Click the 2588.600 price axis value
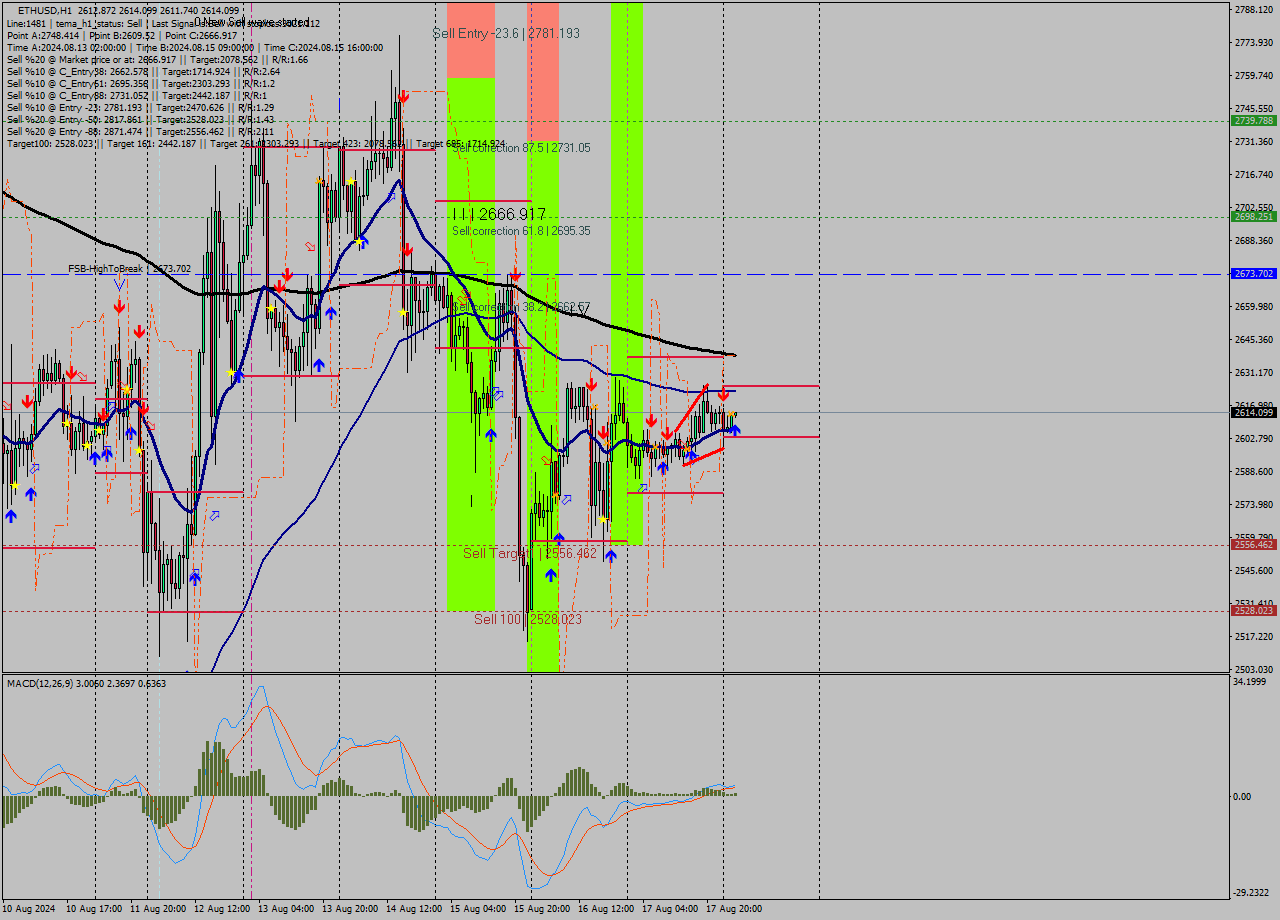The width and height of the screenshot is (1280, 920). [x=1254, y=471]
